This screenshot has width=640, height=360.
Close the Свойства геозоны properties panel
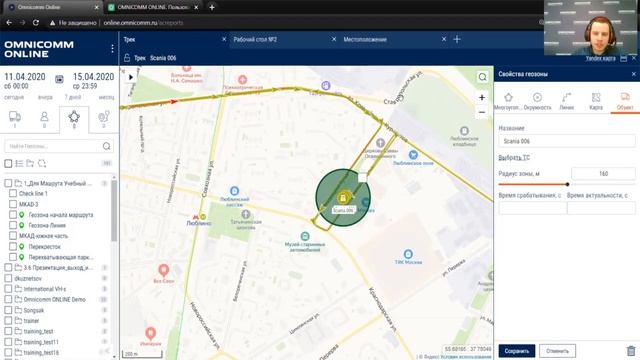pyautogui.click(x=633, y=74)
